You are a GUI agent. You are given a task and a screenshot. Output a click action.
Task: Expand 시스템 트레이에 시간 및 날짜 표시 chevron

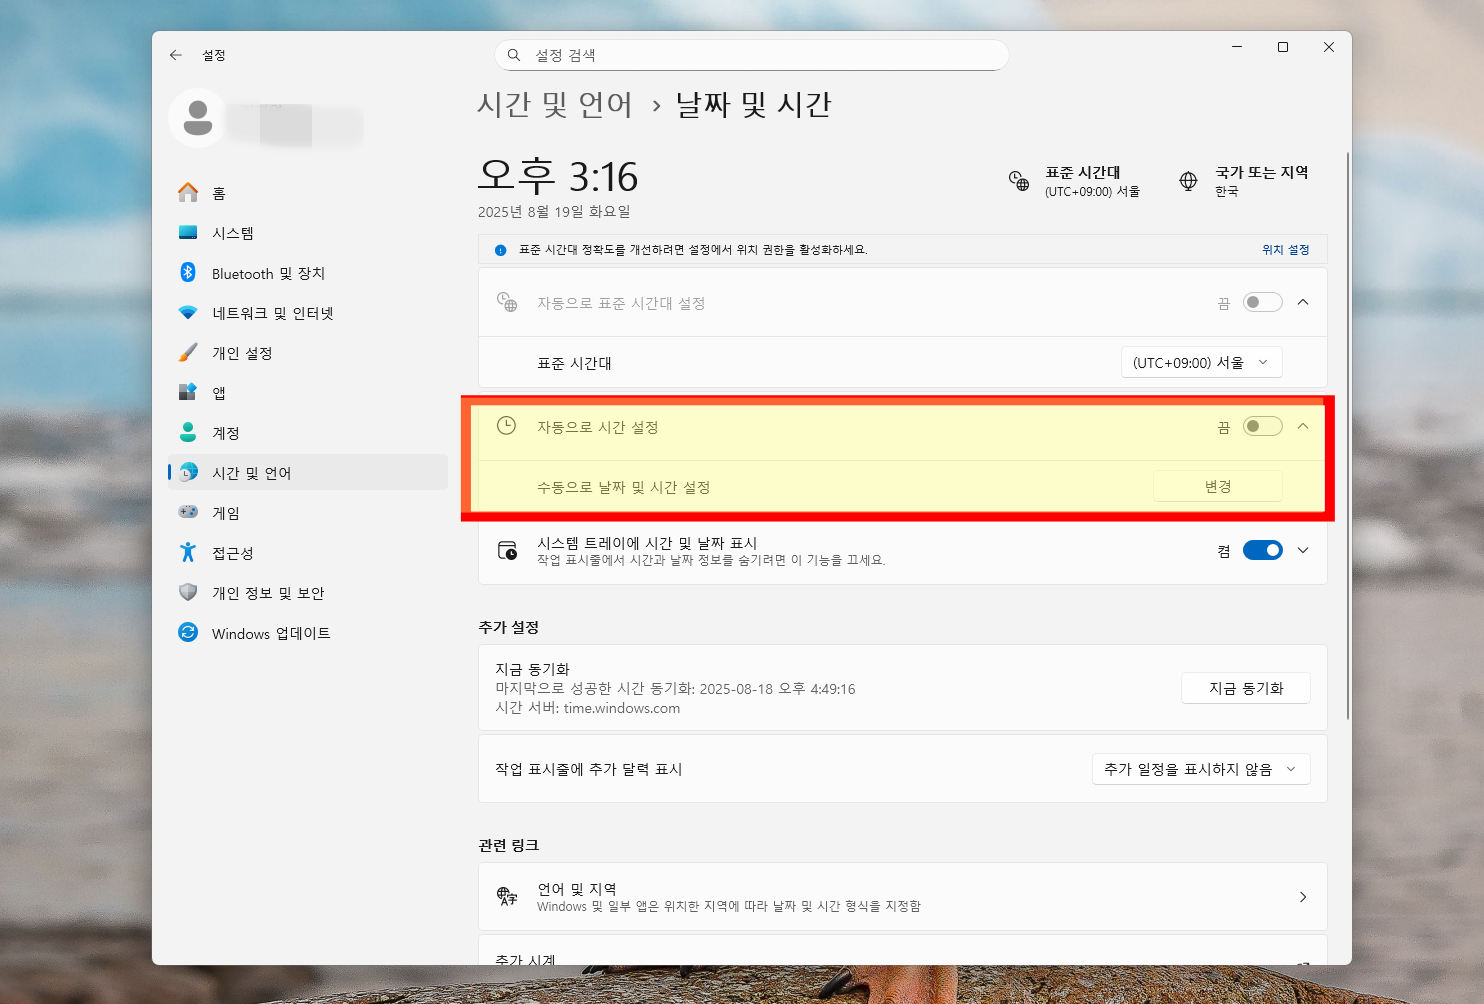pos(1303,550)
